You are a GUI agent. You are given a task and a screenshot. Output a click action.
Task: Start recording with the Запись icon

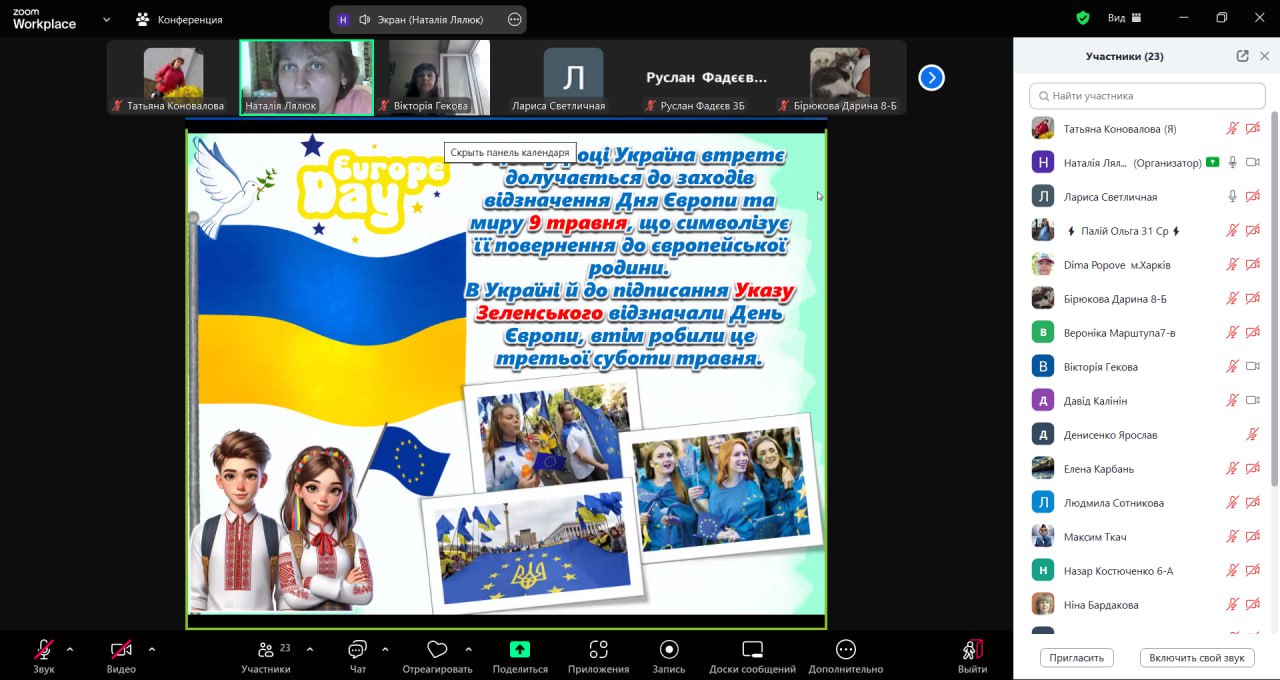[x=669, y=649]
